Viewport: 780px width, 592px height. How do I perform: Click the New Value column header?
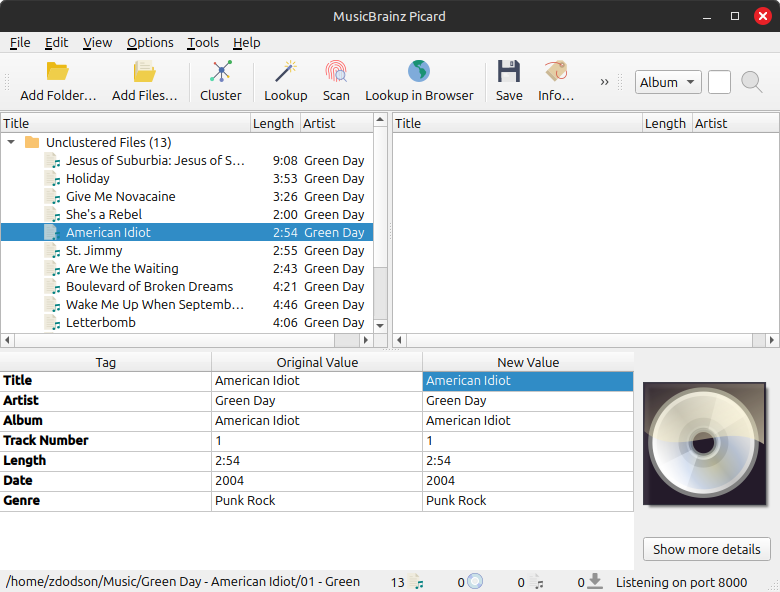pyautogui.click(x=528, y=362)
